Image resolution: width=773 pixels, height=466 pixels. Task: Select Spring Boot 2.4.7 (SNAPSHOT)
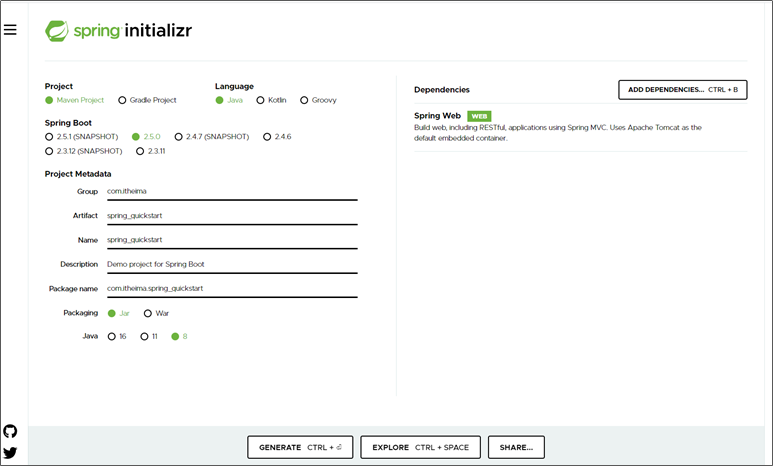click(178, 137)
